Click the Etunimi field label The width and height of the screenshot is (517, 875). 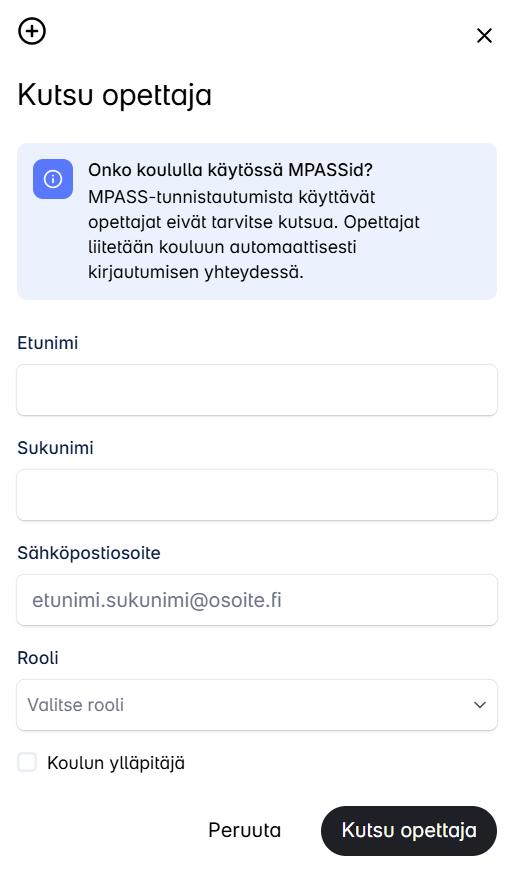point(47,343)
